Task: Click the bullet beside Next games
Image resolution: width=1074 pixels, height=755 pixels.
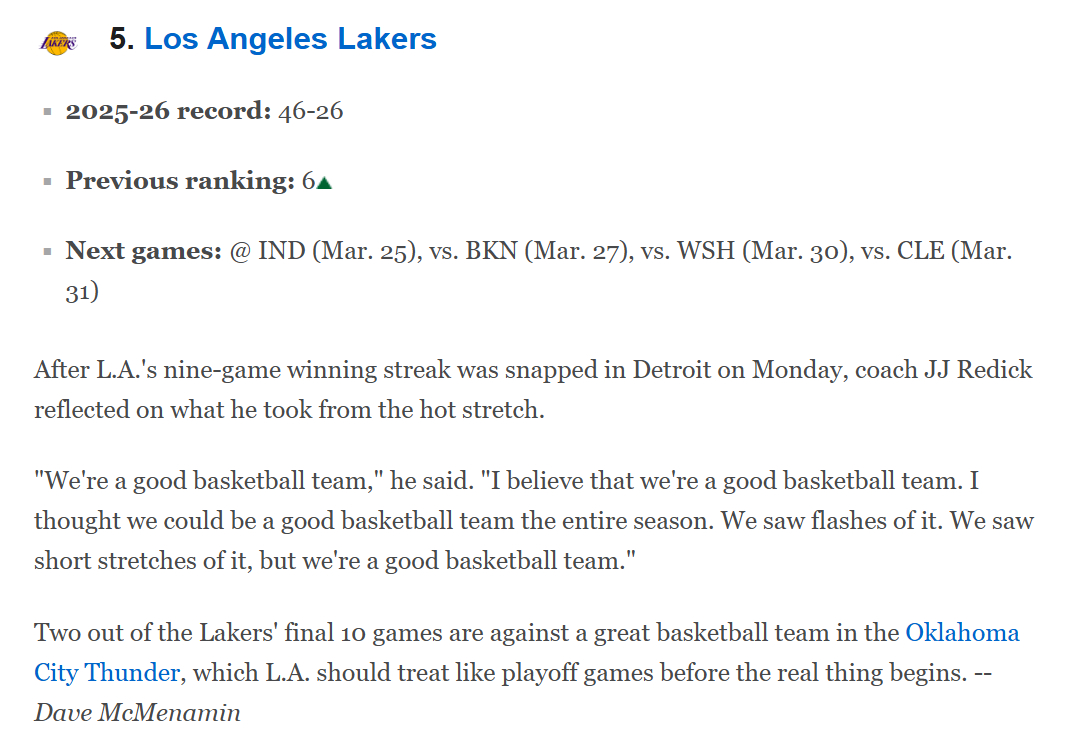Action: coord(47,251)
